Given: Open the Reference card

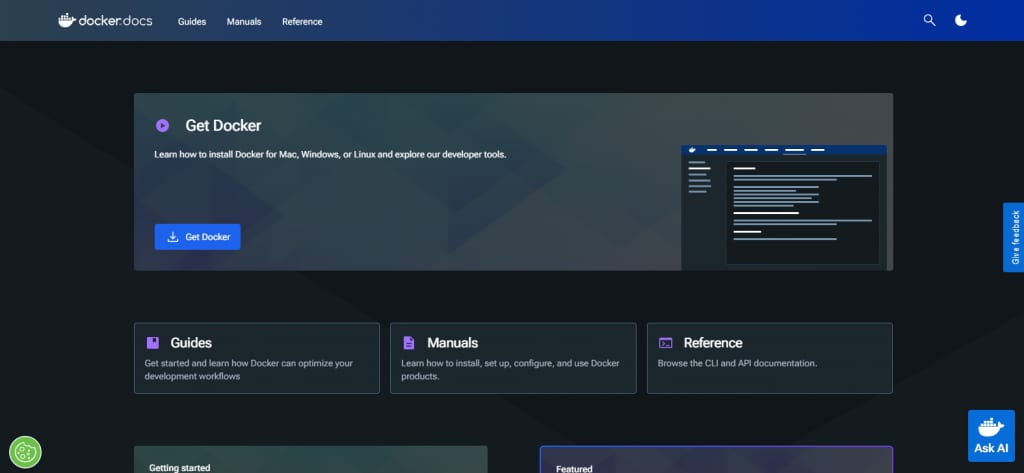Looking at the screenshot, I should pos(770,358).
